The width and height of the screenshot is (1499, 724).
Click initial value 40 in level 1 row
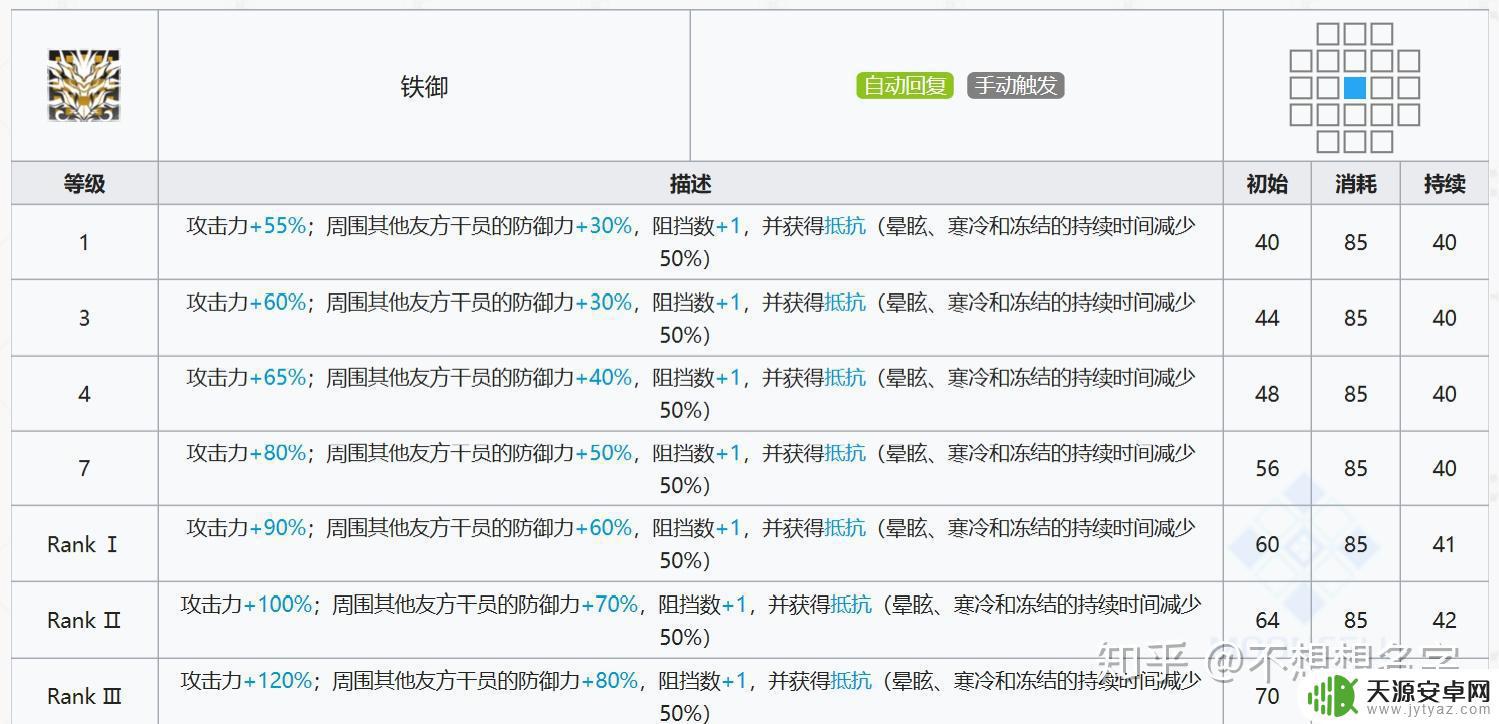1267,242
